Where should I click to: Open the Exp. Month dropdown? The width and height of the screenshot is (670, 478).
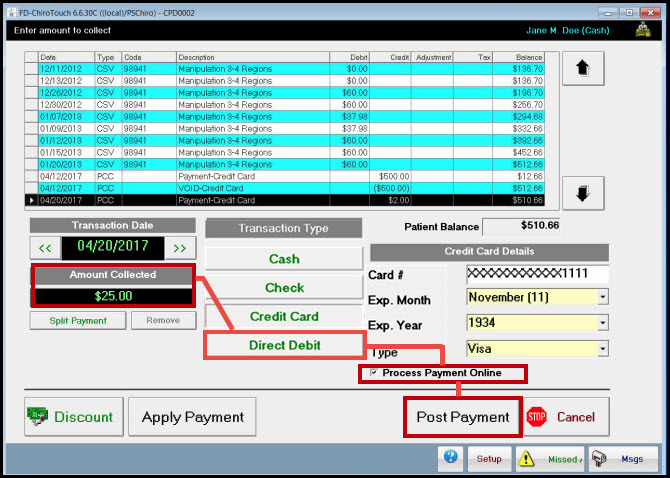(603, 297)
